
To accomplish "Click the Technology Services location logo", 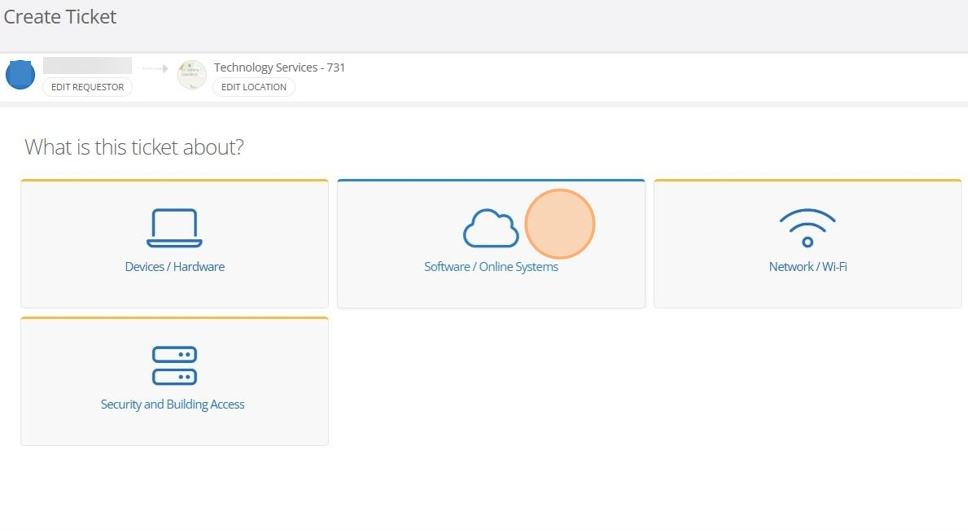I will tap(192, 75).
